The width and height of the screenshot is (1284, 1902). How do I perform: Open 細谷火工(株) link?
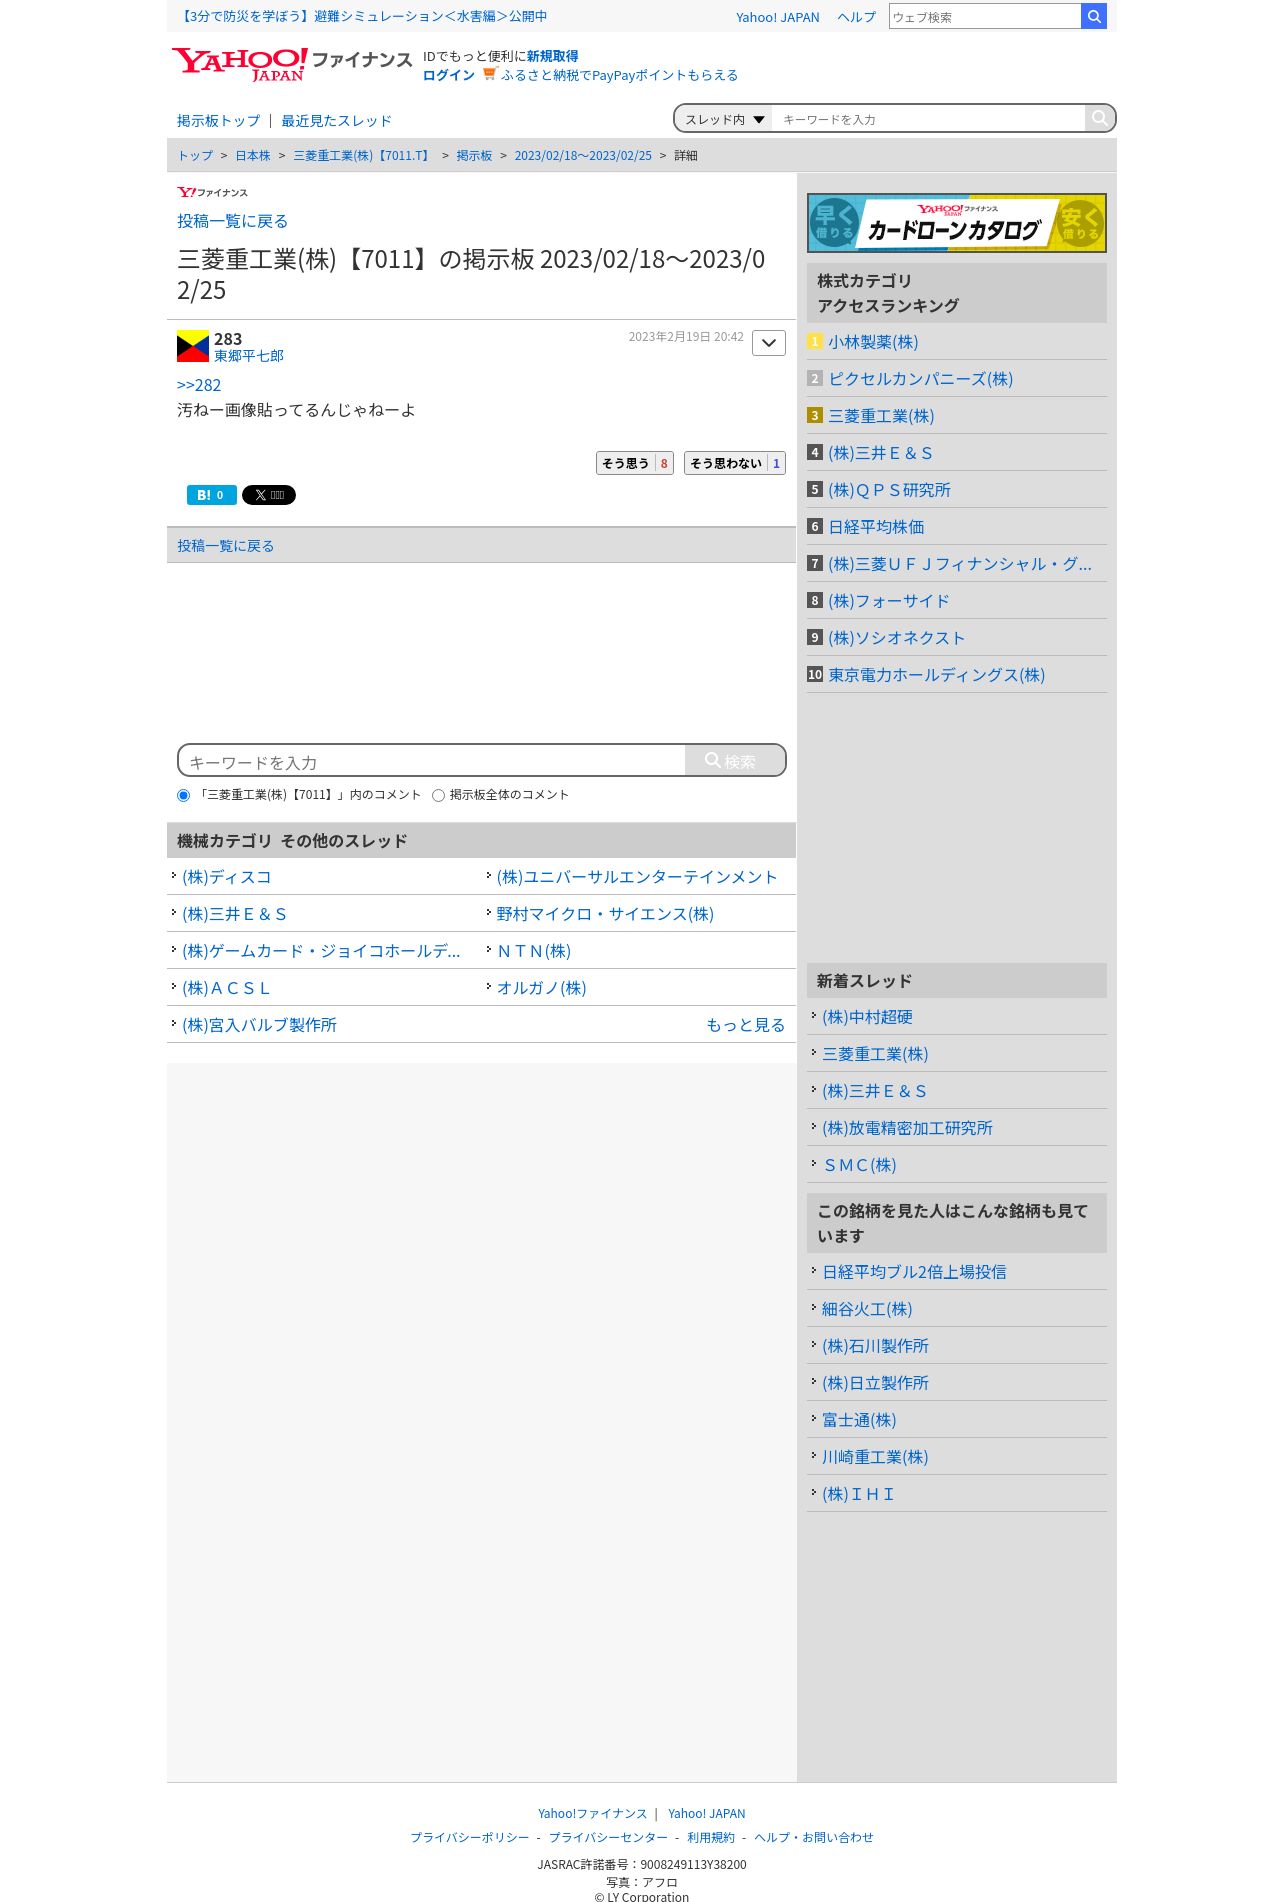867,1309
